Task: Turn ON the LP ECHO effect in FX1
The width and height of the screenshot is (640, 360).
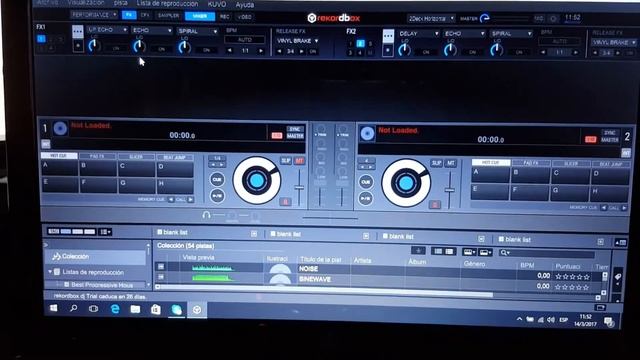Action: point(116,49)
